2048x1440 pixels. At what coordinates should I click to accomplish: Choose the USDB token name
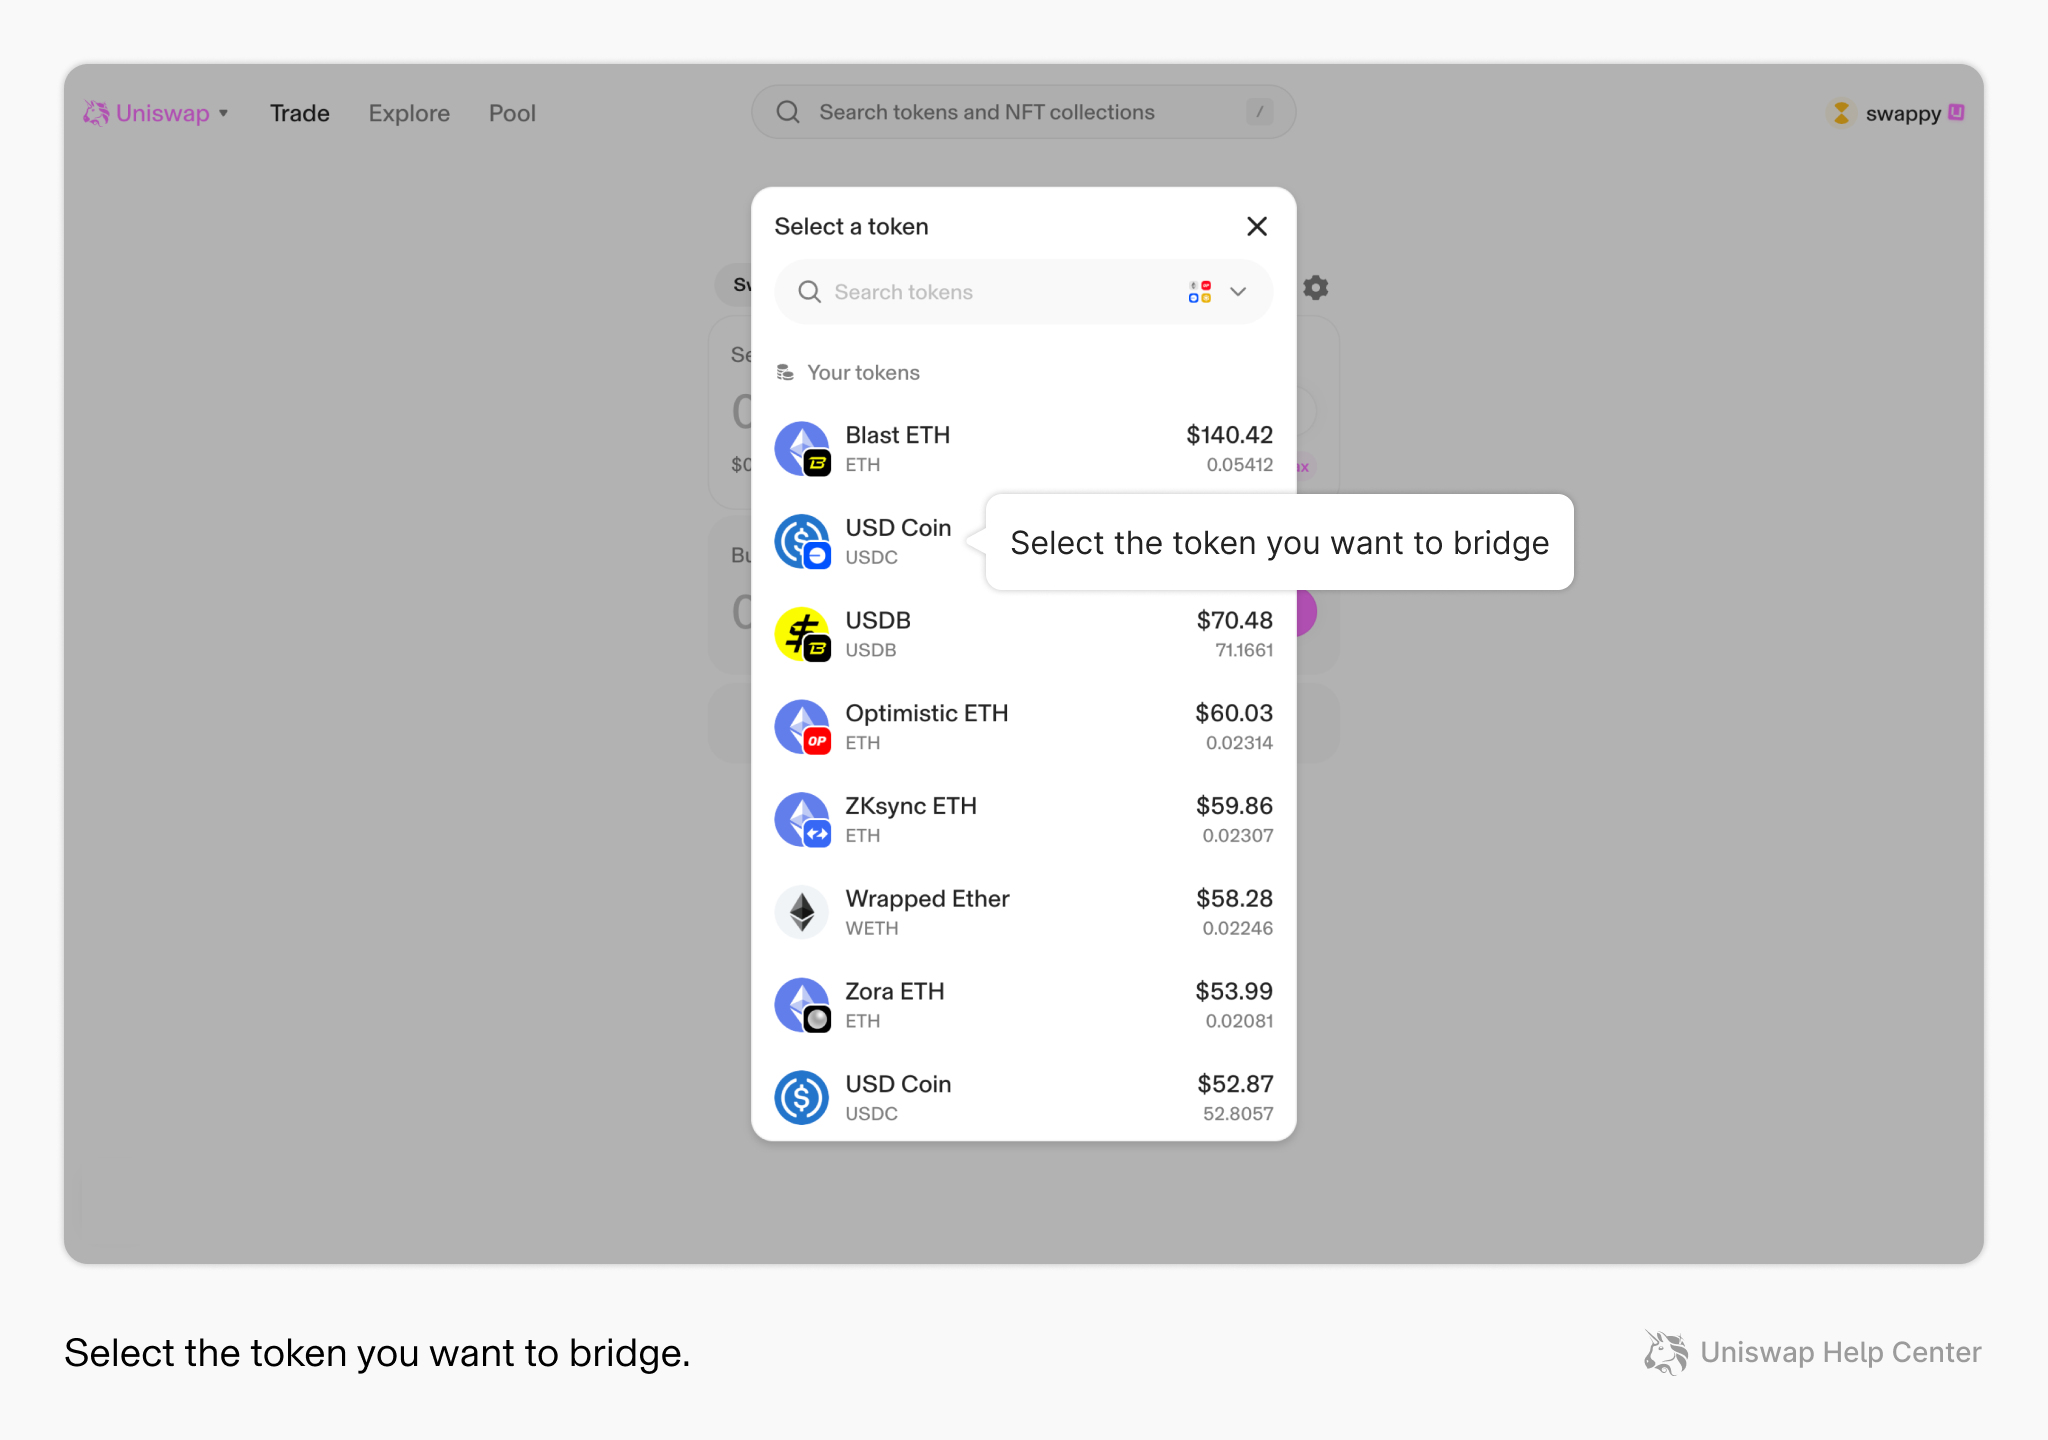(x=878, y=620)
